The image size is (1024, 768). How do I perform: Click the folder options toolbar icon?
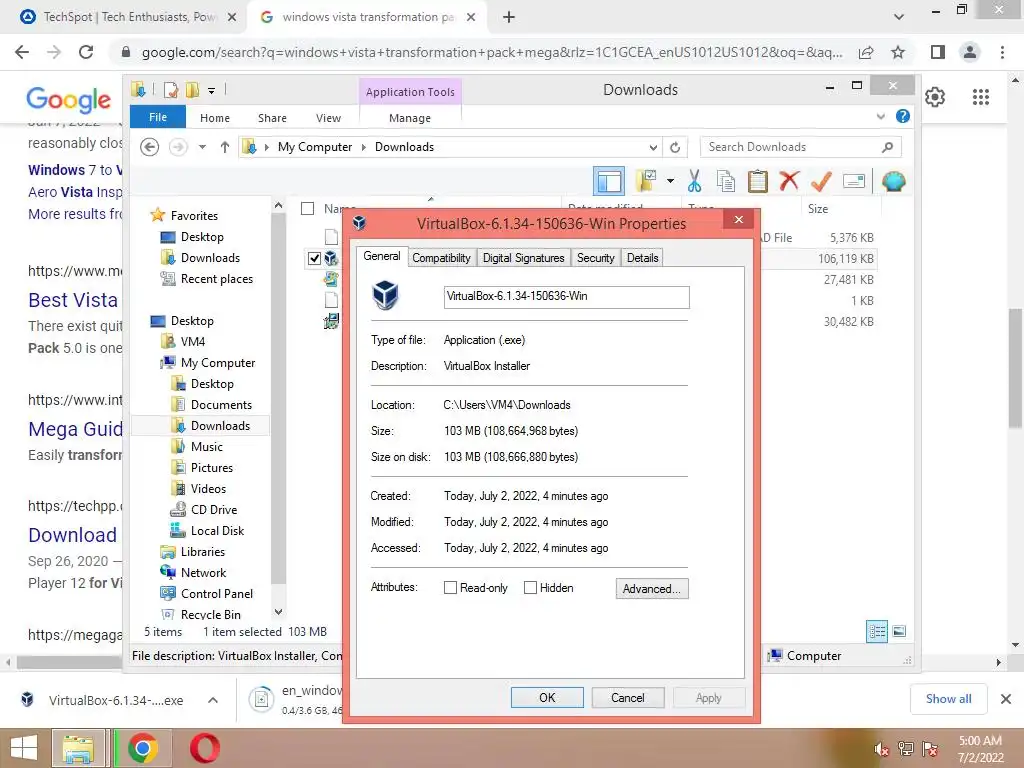(x=646, y=182)
